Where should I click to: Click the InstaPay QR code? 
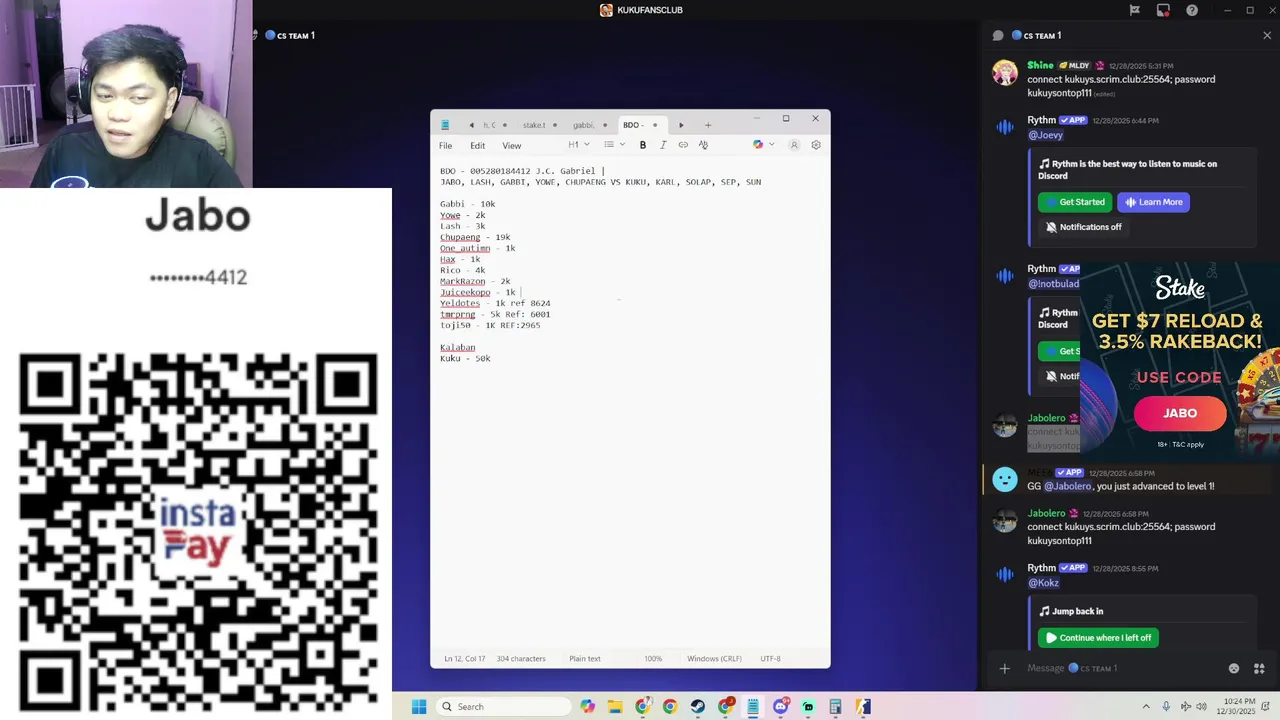coord(198,533)
